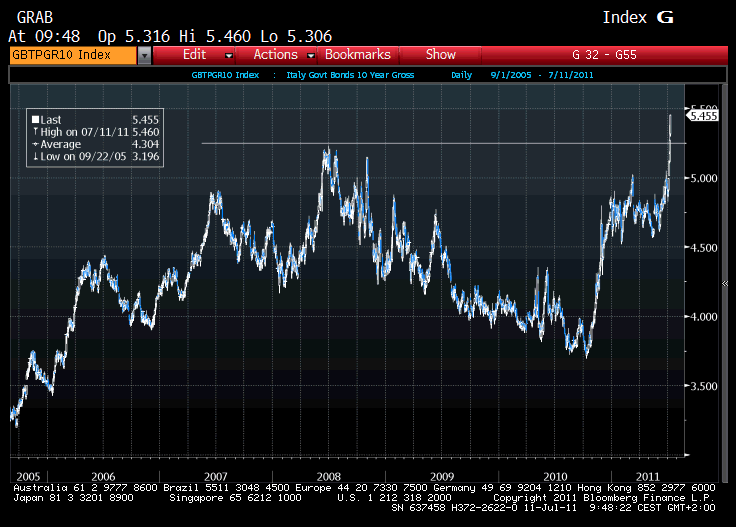Click the 2007 x-axis label
736x527 pixels.
(x=215, y=476)
